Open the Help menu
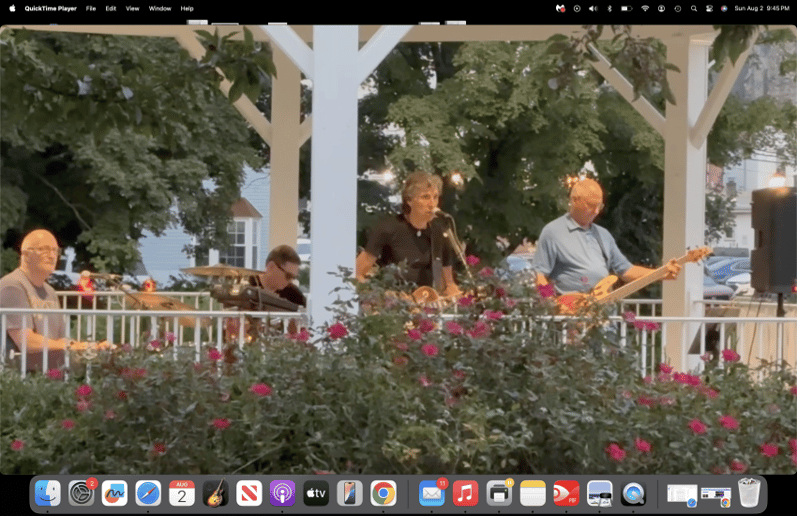 pyautogui.click(x=187, y=9)
